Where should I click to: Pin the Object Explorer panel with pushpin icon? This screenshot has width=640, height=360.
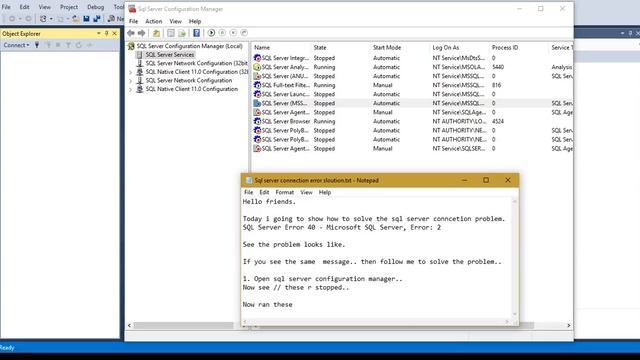[x=107, y=33]
